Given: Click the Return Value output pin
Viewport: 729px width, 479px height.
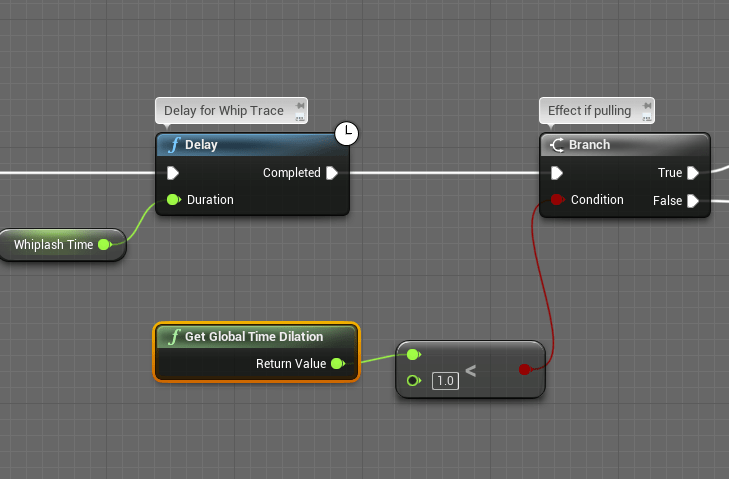Looking at the screenshot, I should pyautogui.click(x=337, y=363).
